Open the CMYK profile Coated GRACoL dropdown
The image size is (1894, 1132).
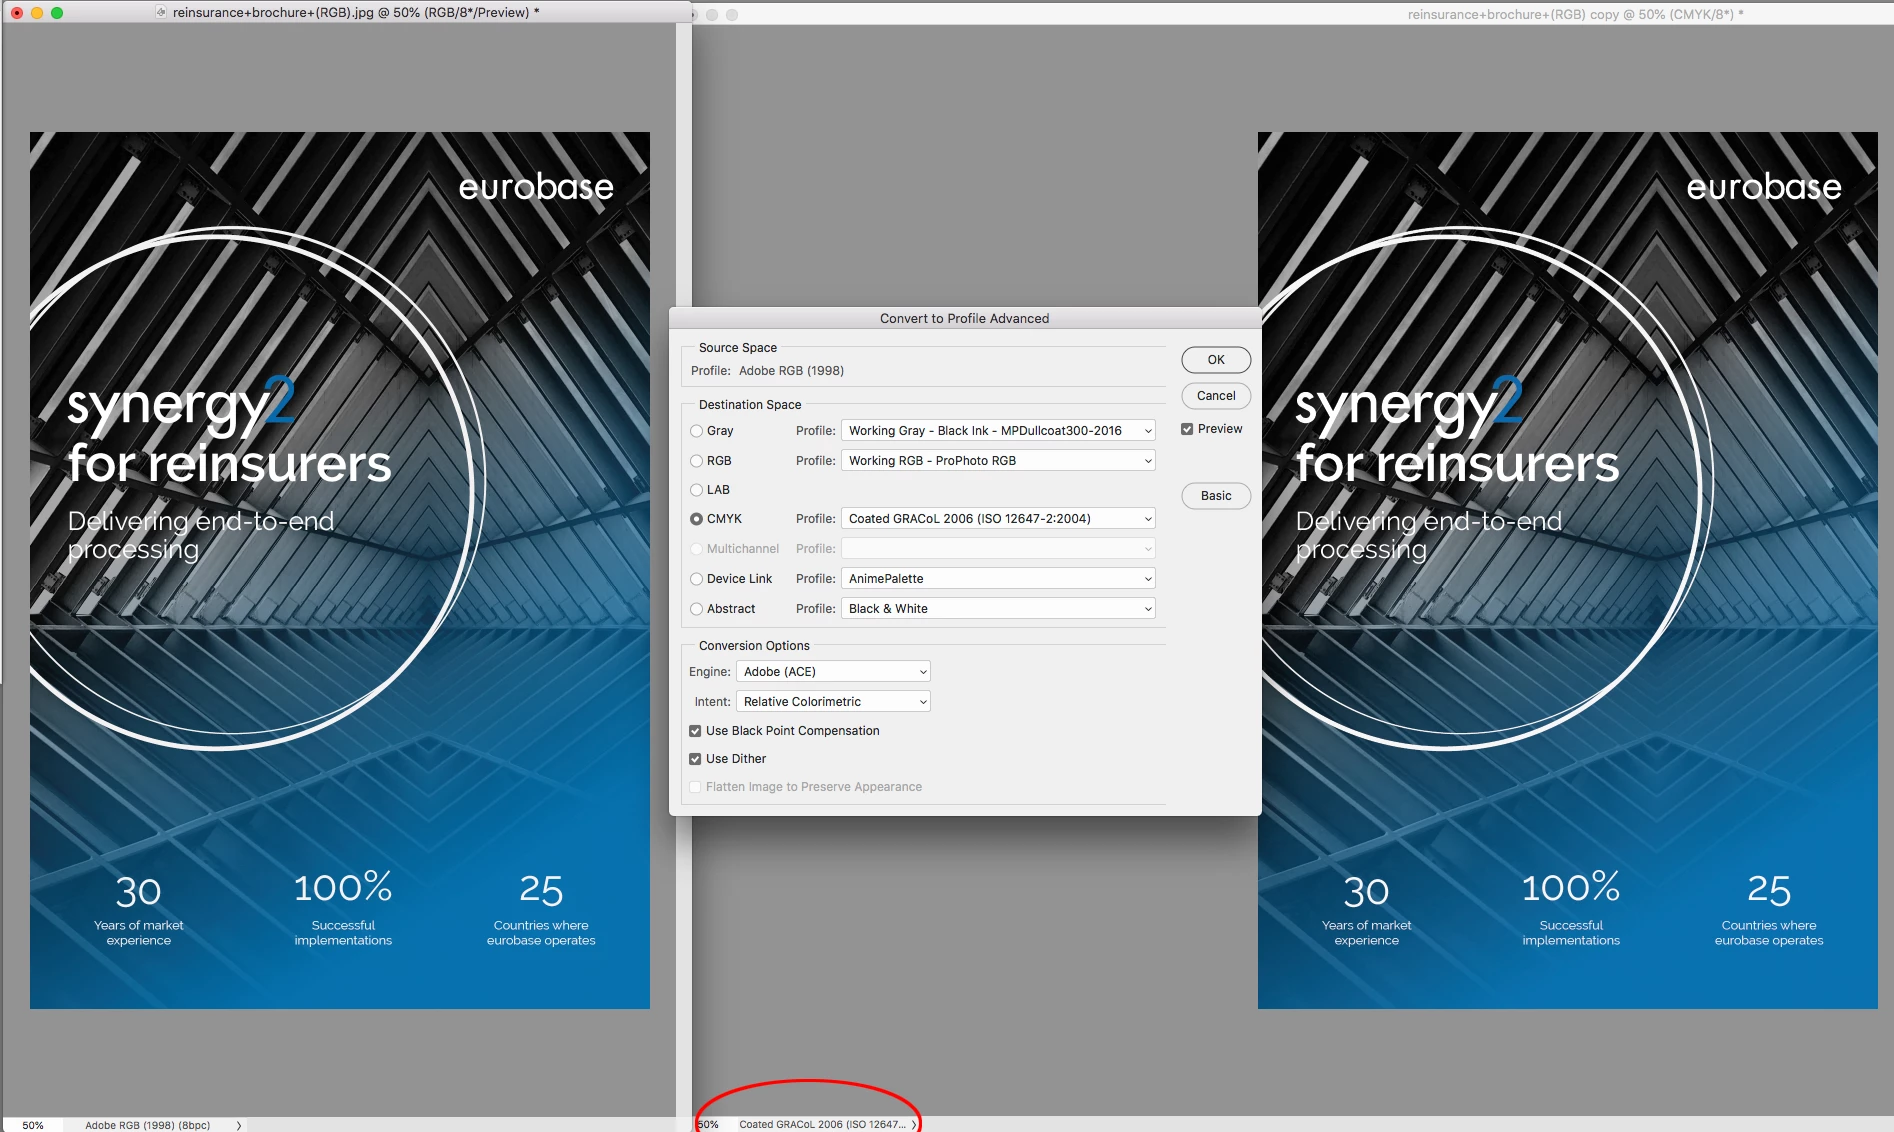[998, 519]
